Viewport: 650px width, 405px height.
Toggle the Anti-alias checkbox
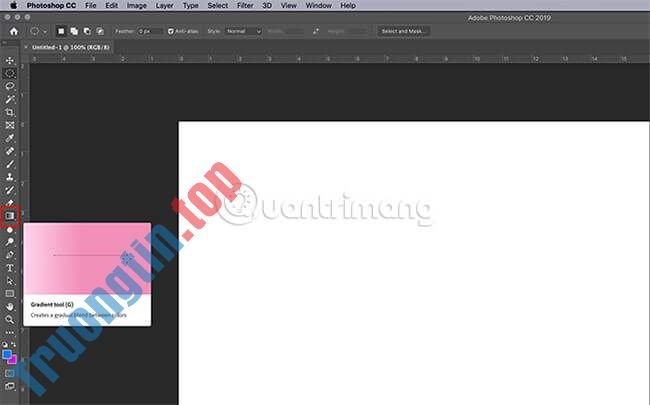click(170, 31)
